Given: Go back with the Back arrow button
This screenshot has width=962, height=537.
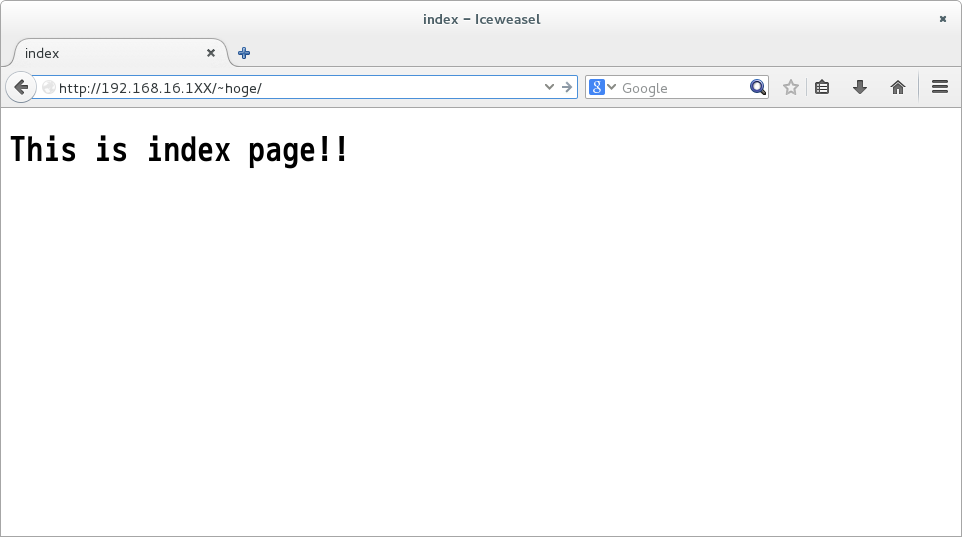Looking at the screenshot, I should click(x=21, y=87).
